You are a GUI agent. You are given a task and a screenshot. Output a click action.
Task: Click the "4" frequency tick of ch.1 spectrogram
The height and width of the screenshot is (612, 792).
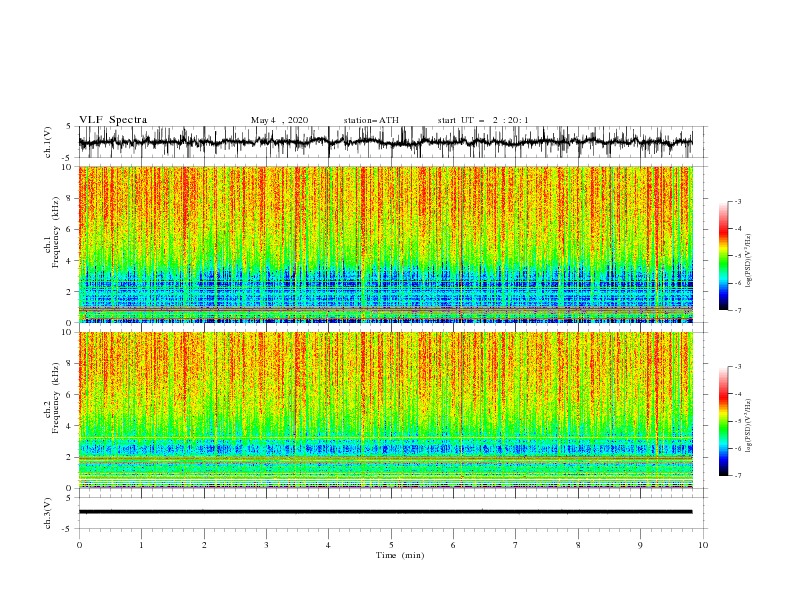point(69,261)
